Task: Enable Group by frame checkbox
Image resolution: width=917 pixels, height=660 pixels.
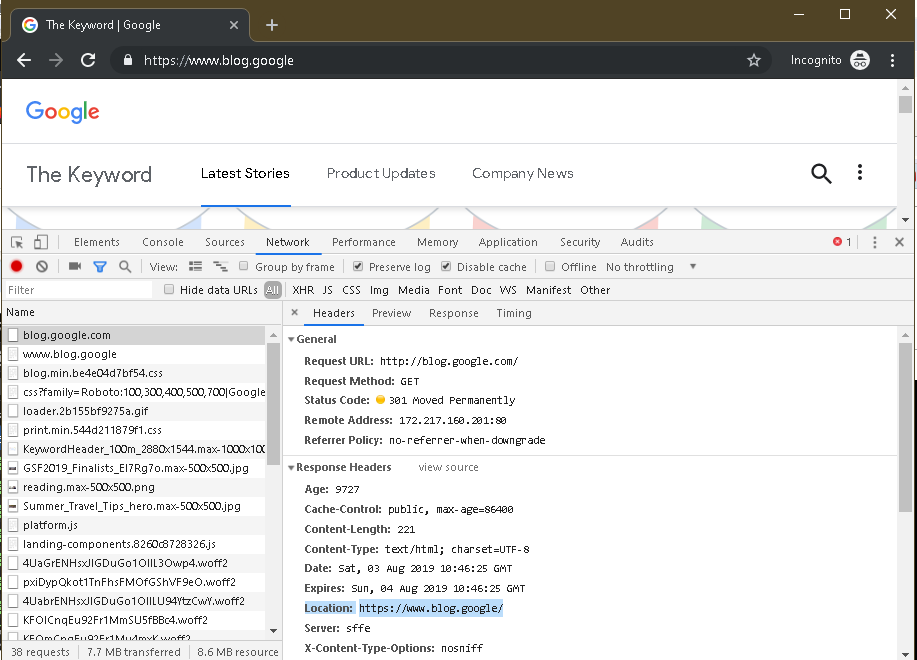Action: 244,267
